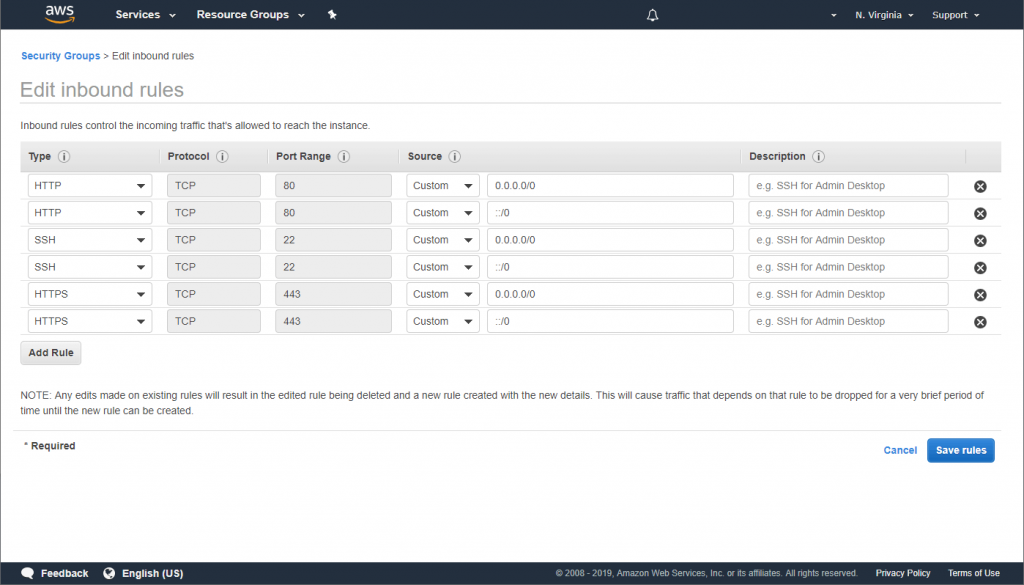Click the first rule's description field

(848, 185)
